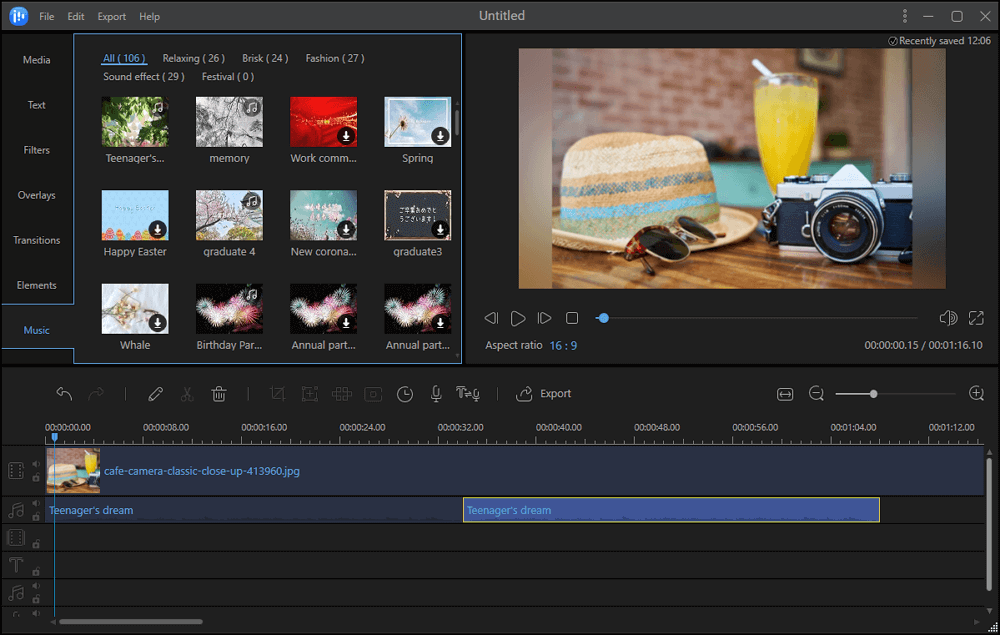
Task: Open the Music panel's Relaxing category
Action: pos(193,58)
